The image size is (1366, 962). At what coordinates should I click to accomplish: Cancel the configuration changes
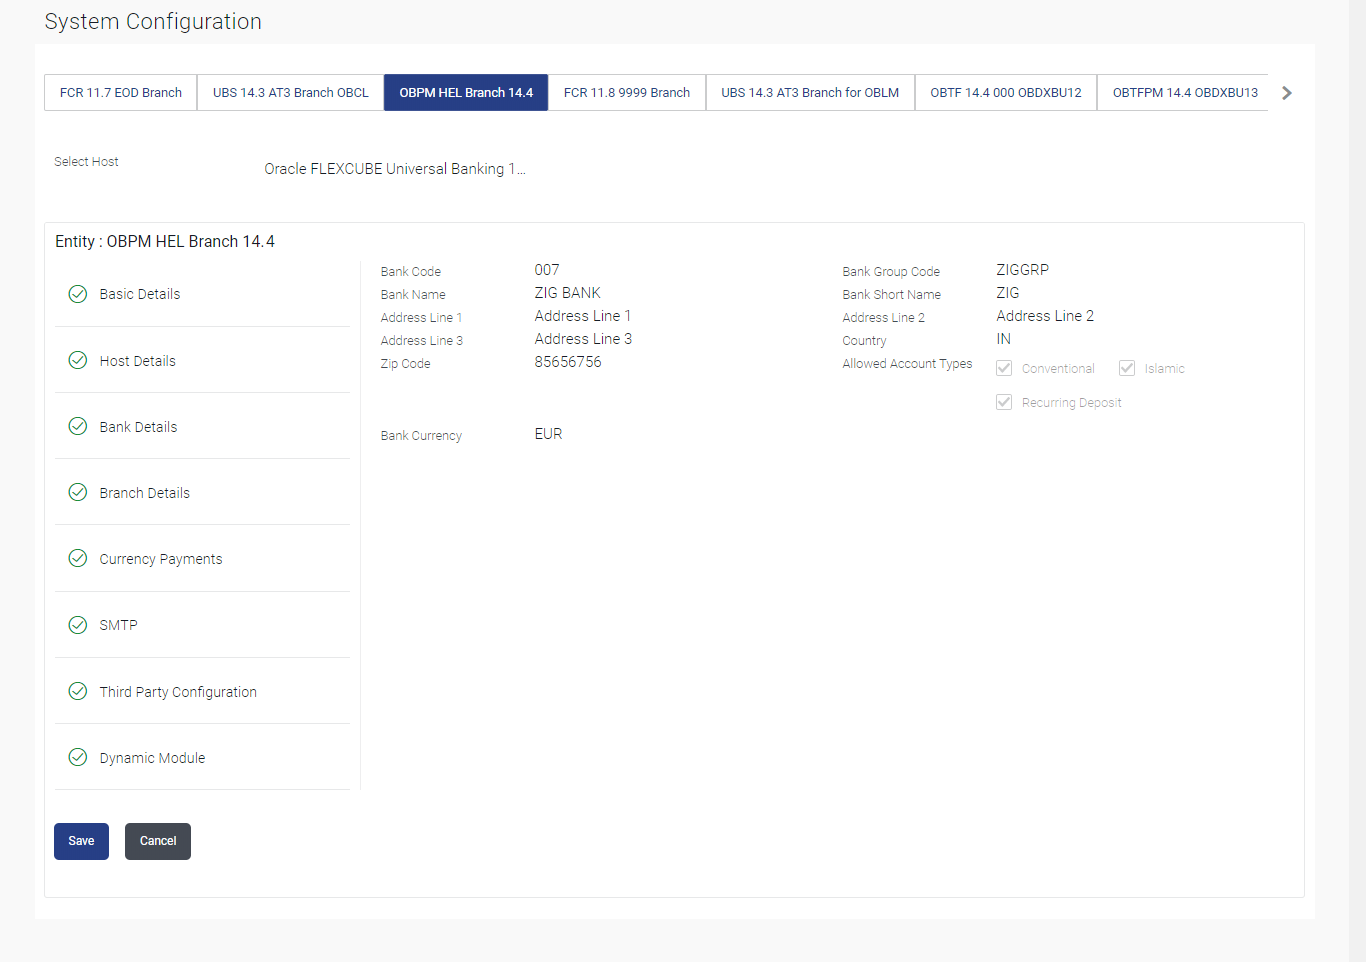158,841
